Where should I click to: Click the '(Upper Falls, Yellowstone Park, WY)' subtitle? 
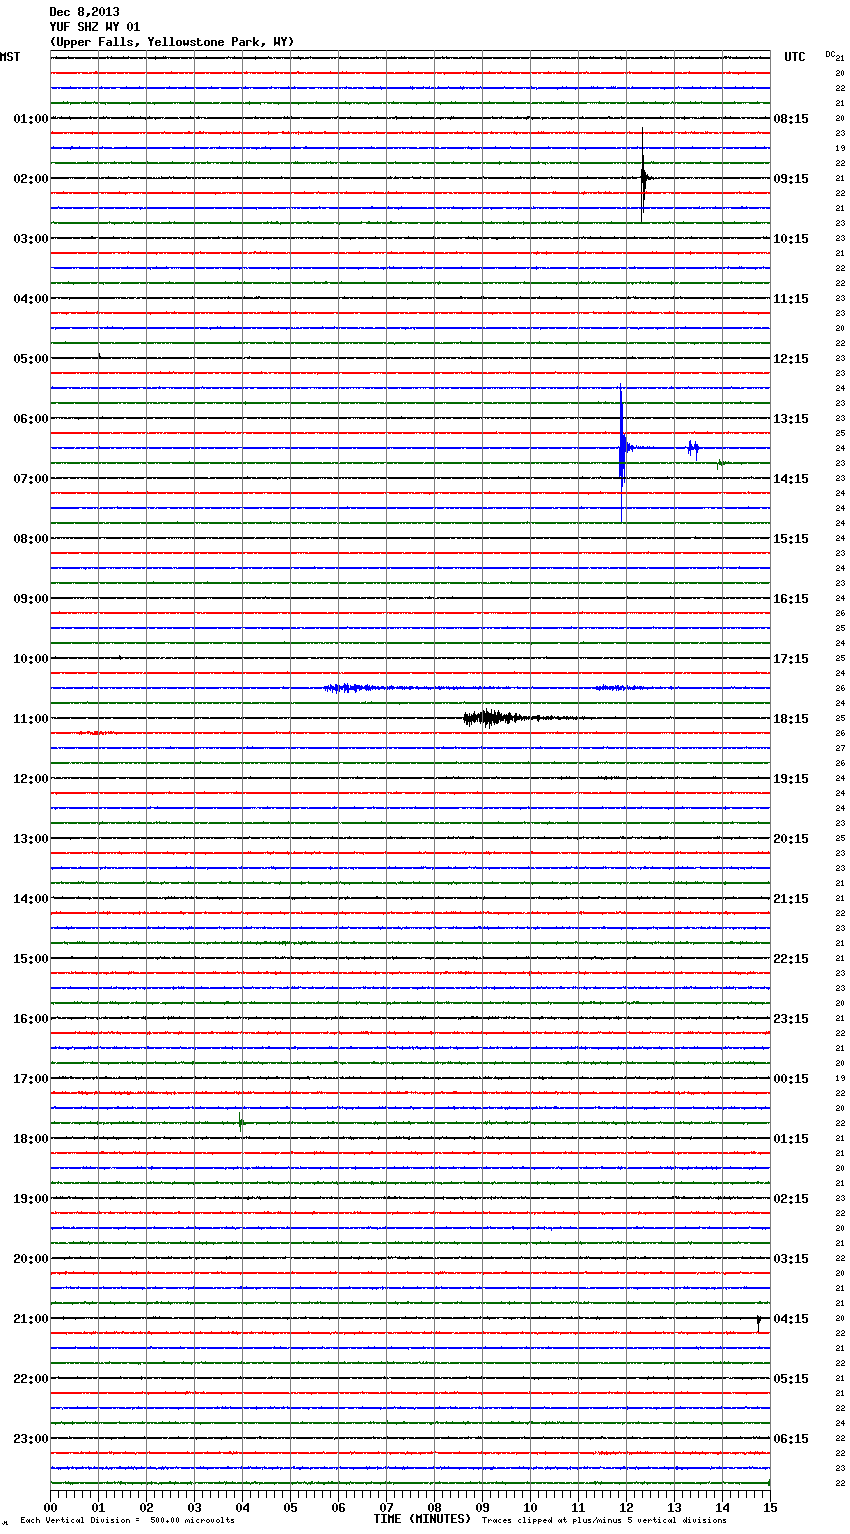(x=171, y=42)
